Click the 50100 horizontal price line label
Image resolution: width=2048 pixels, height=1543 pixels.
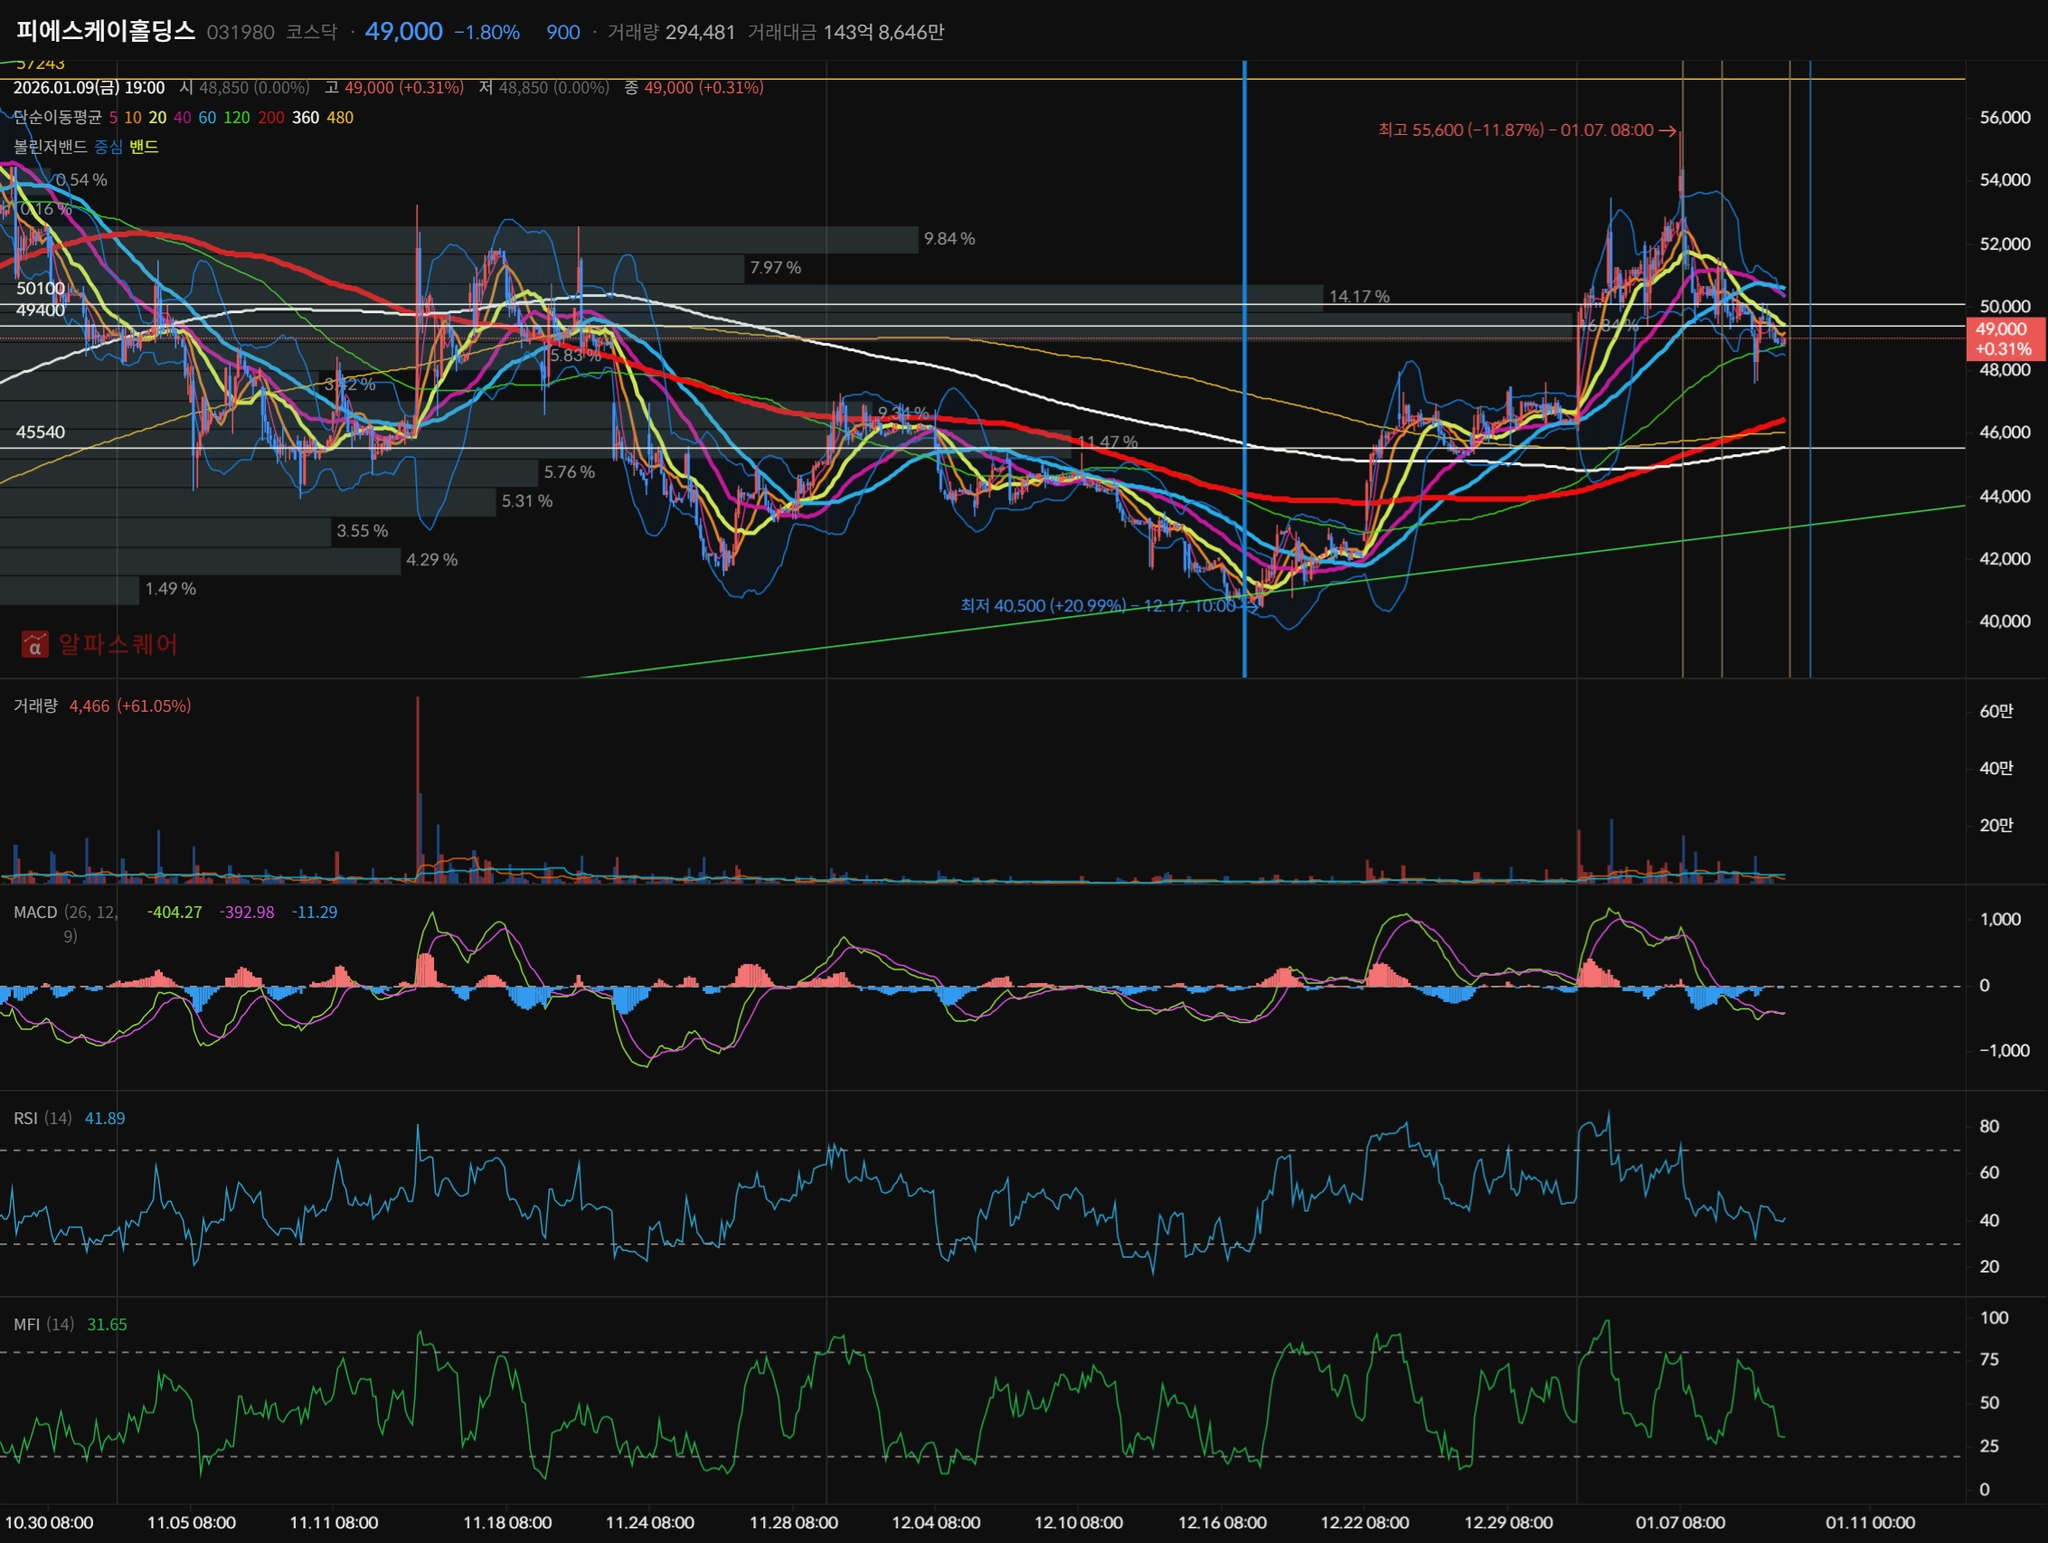[40, 288]
